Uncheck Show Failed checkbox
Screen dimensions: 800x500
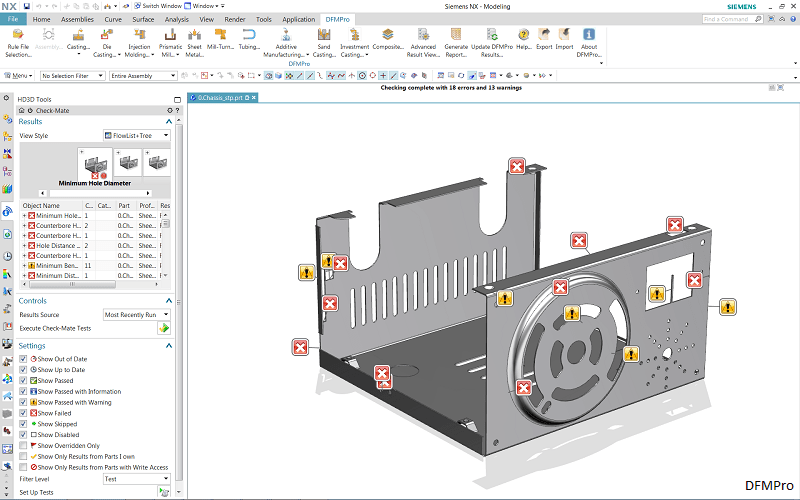point(23,413)
